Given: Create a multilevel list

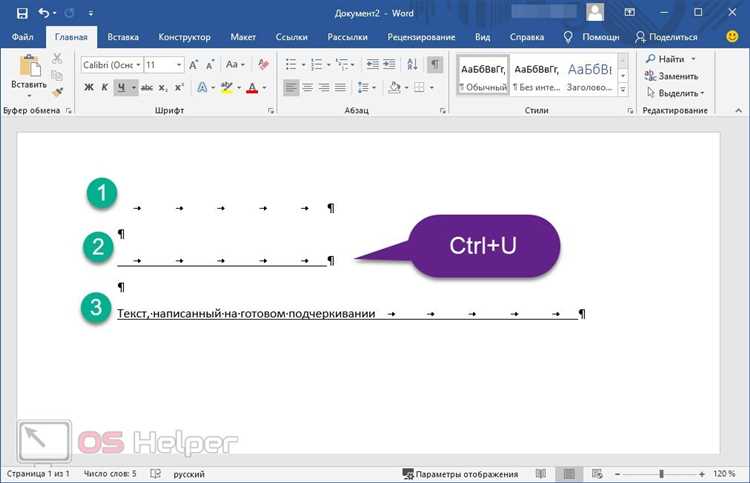Looking at the screenshot, I should coord(342,64).
